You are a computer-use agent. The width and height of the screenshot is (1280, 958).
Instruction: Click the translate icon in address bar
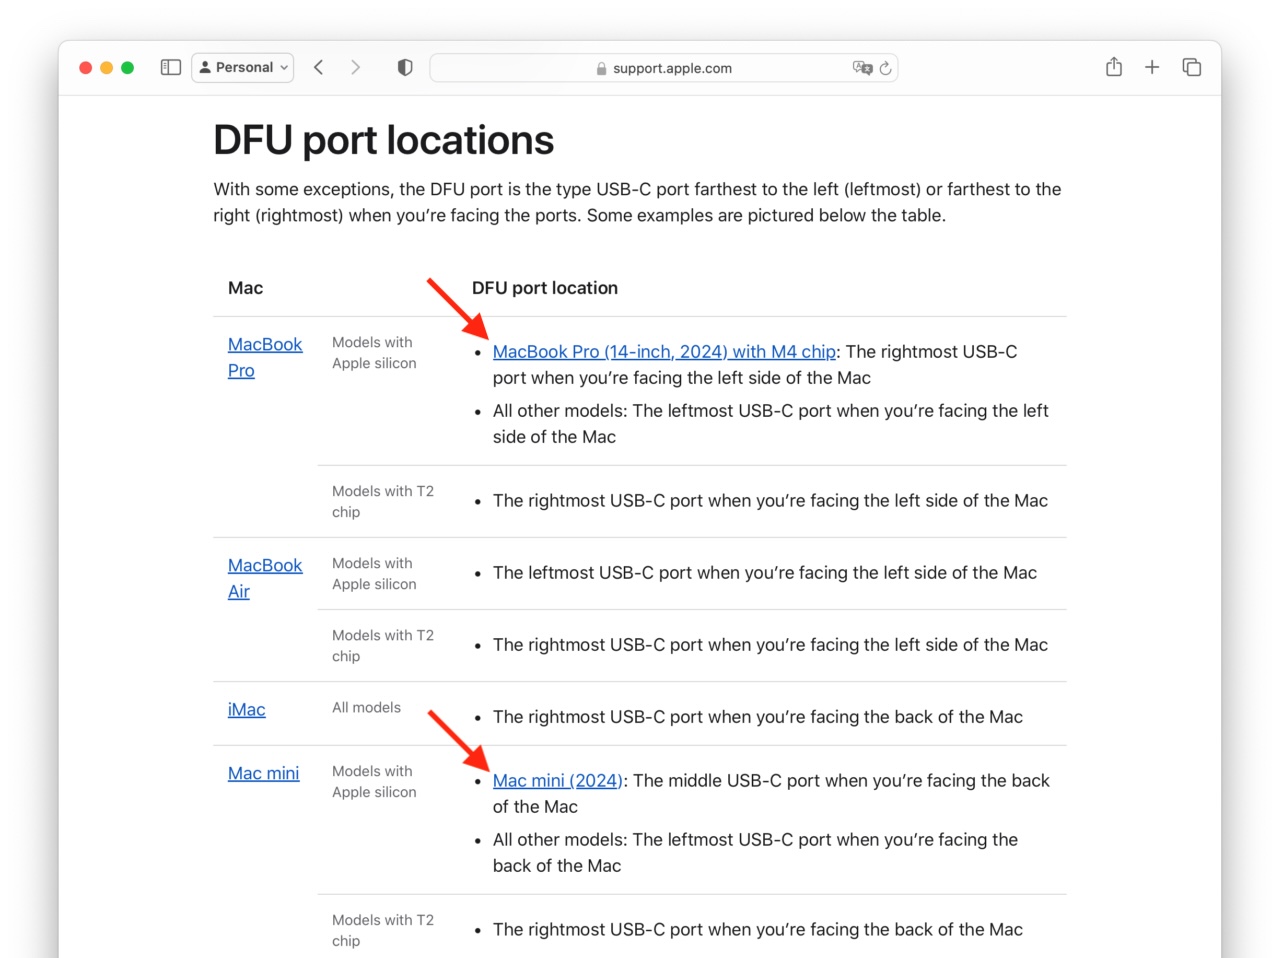coord(862,68)
